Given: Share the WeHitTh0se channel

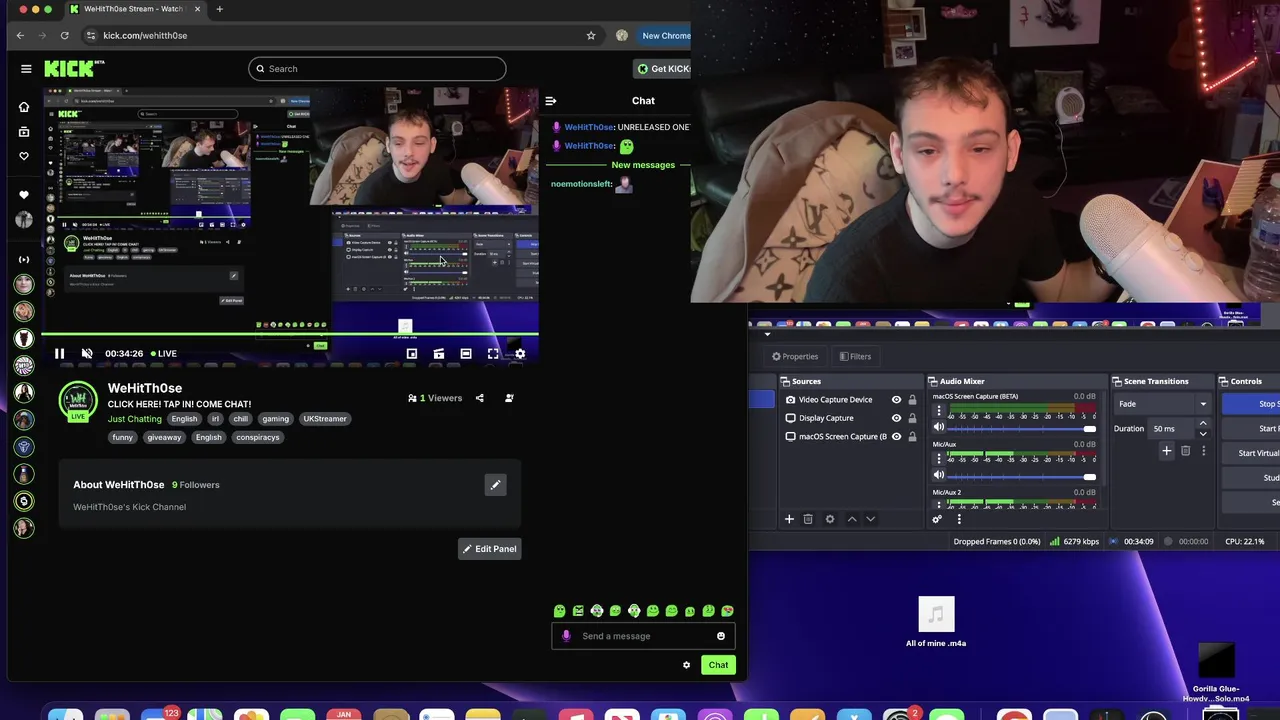Looking at the screenshot, I should (479, 398).
